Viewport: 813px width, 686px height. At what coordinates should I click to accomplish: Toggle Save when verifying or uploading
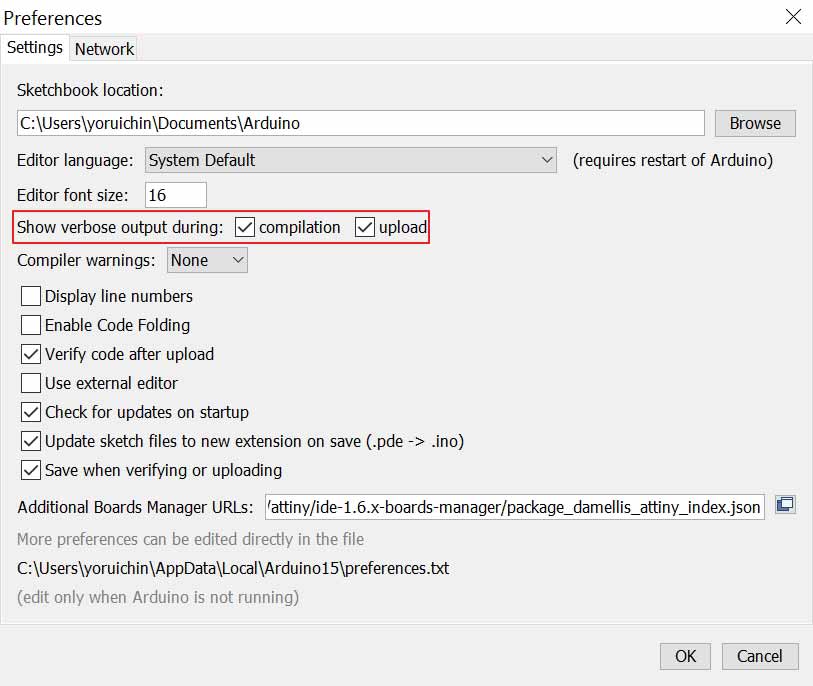tap(31, 470)
